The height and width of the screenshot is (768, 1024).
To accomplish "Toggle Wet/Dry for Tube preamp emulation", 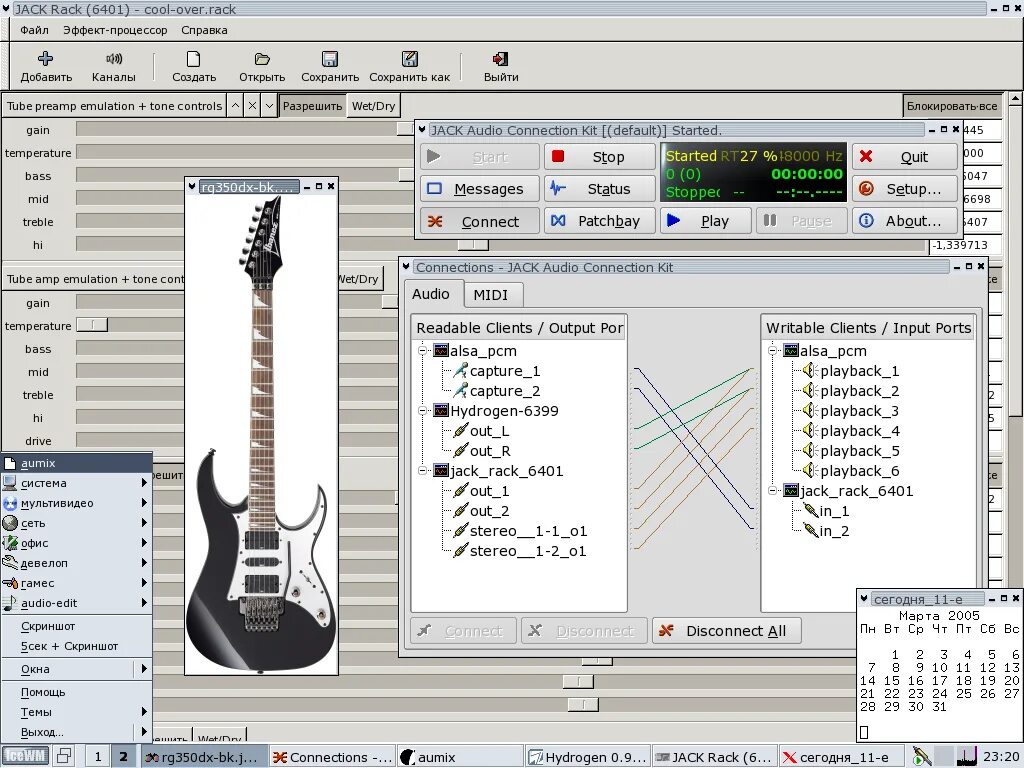I will (373, 106).
